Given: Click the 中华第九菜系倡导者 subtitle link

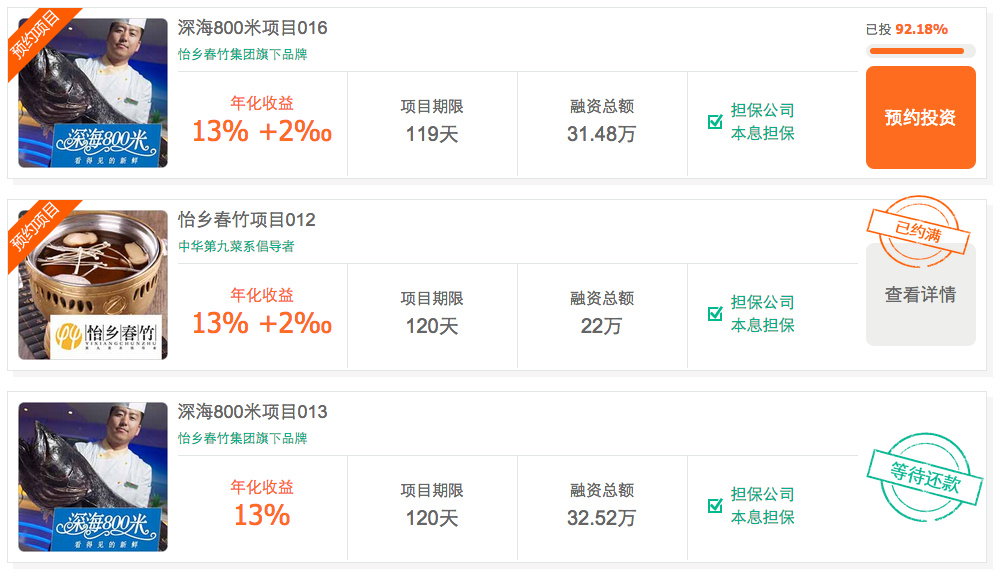Looking at the screenshot, I should 236,246.
